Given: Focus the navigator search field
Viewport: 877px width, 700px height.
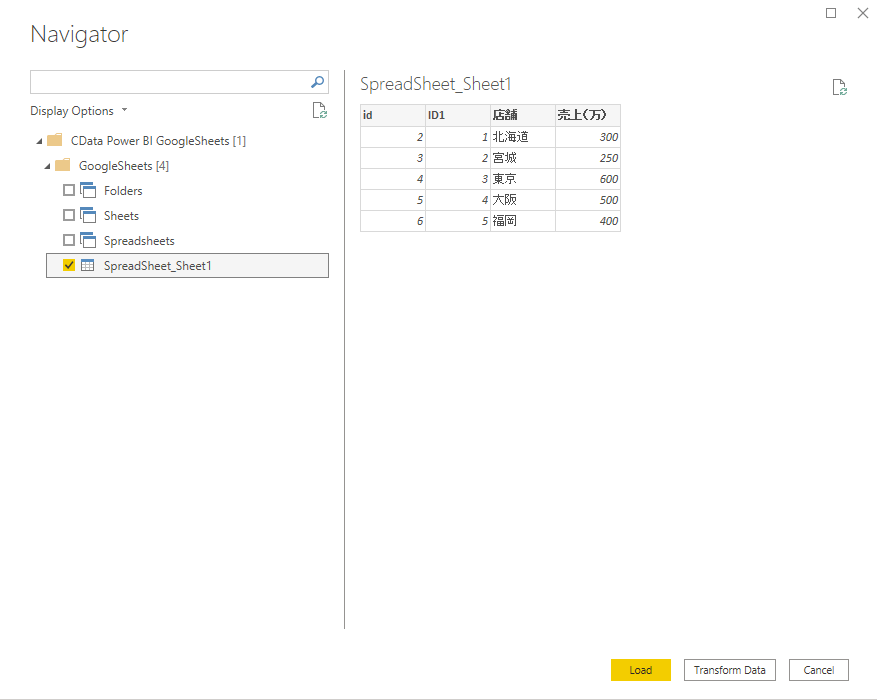Looking at the screenshot, I should [169, 82].
